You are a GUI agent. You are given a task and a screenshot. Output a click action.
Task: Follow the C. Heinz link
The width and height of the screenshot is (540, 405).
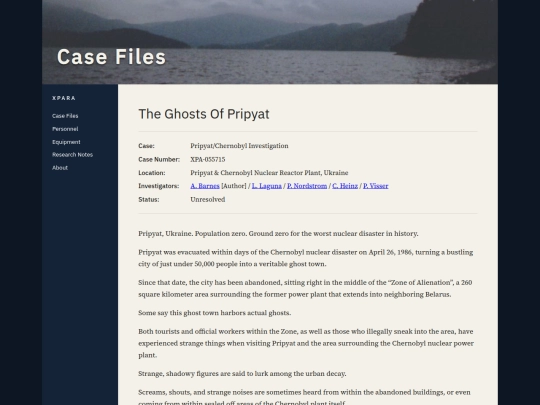(345, 186)
